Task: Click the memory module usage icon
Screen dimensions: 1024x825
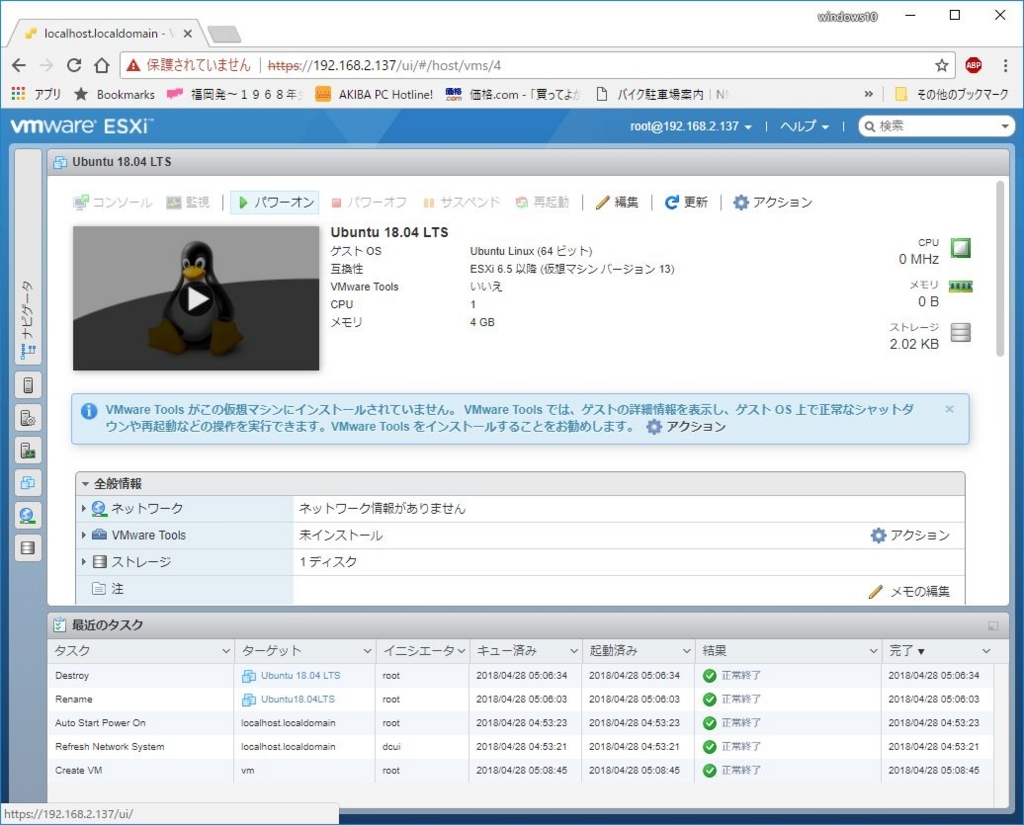Action: point(960,287)
